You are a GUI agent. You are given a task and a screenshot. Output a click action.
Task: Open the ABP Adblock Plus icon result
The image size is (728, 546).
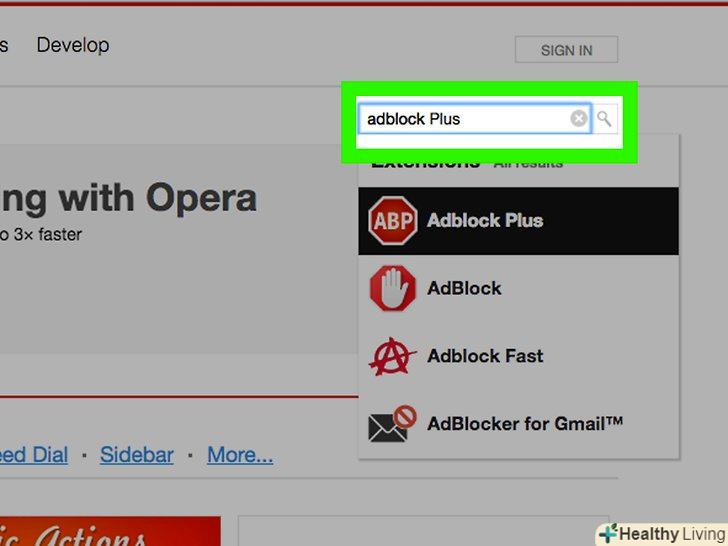pos(393,221)
